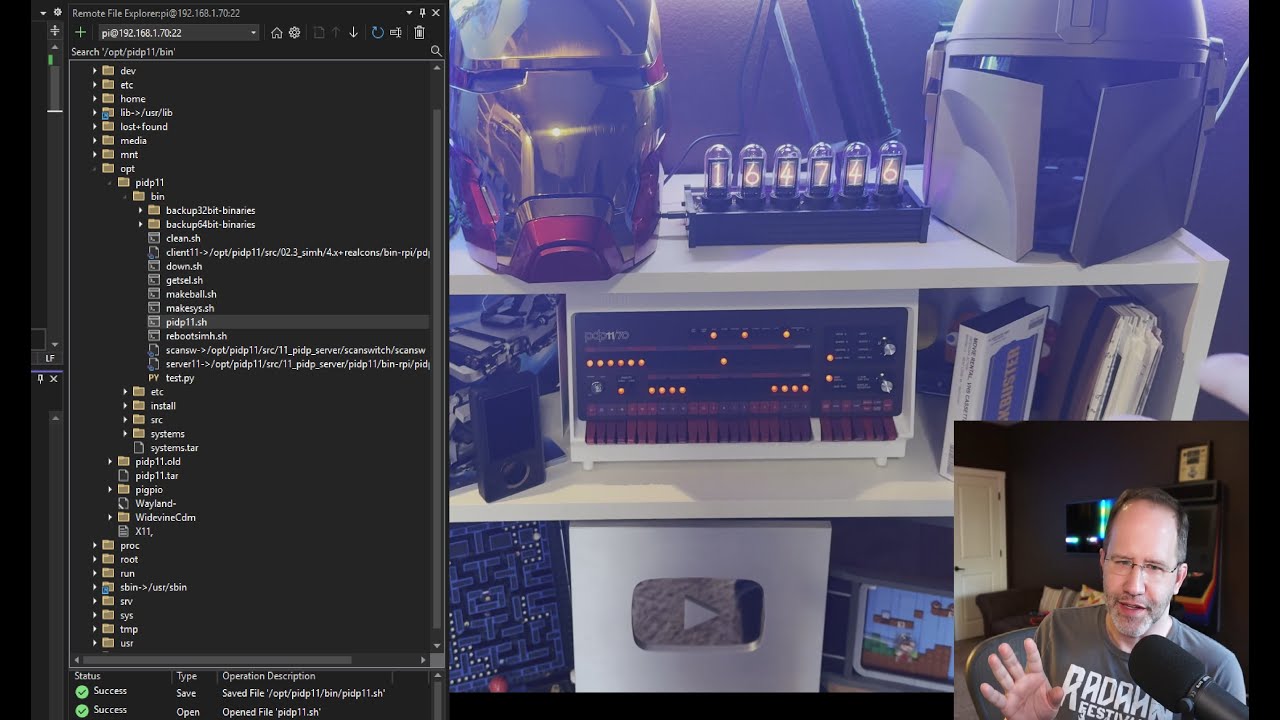Click folder icon of backup32bit-binaries
The width and height of the screenshot is (1280, 720).
pyautogui.click(x=154, y=210)
